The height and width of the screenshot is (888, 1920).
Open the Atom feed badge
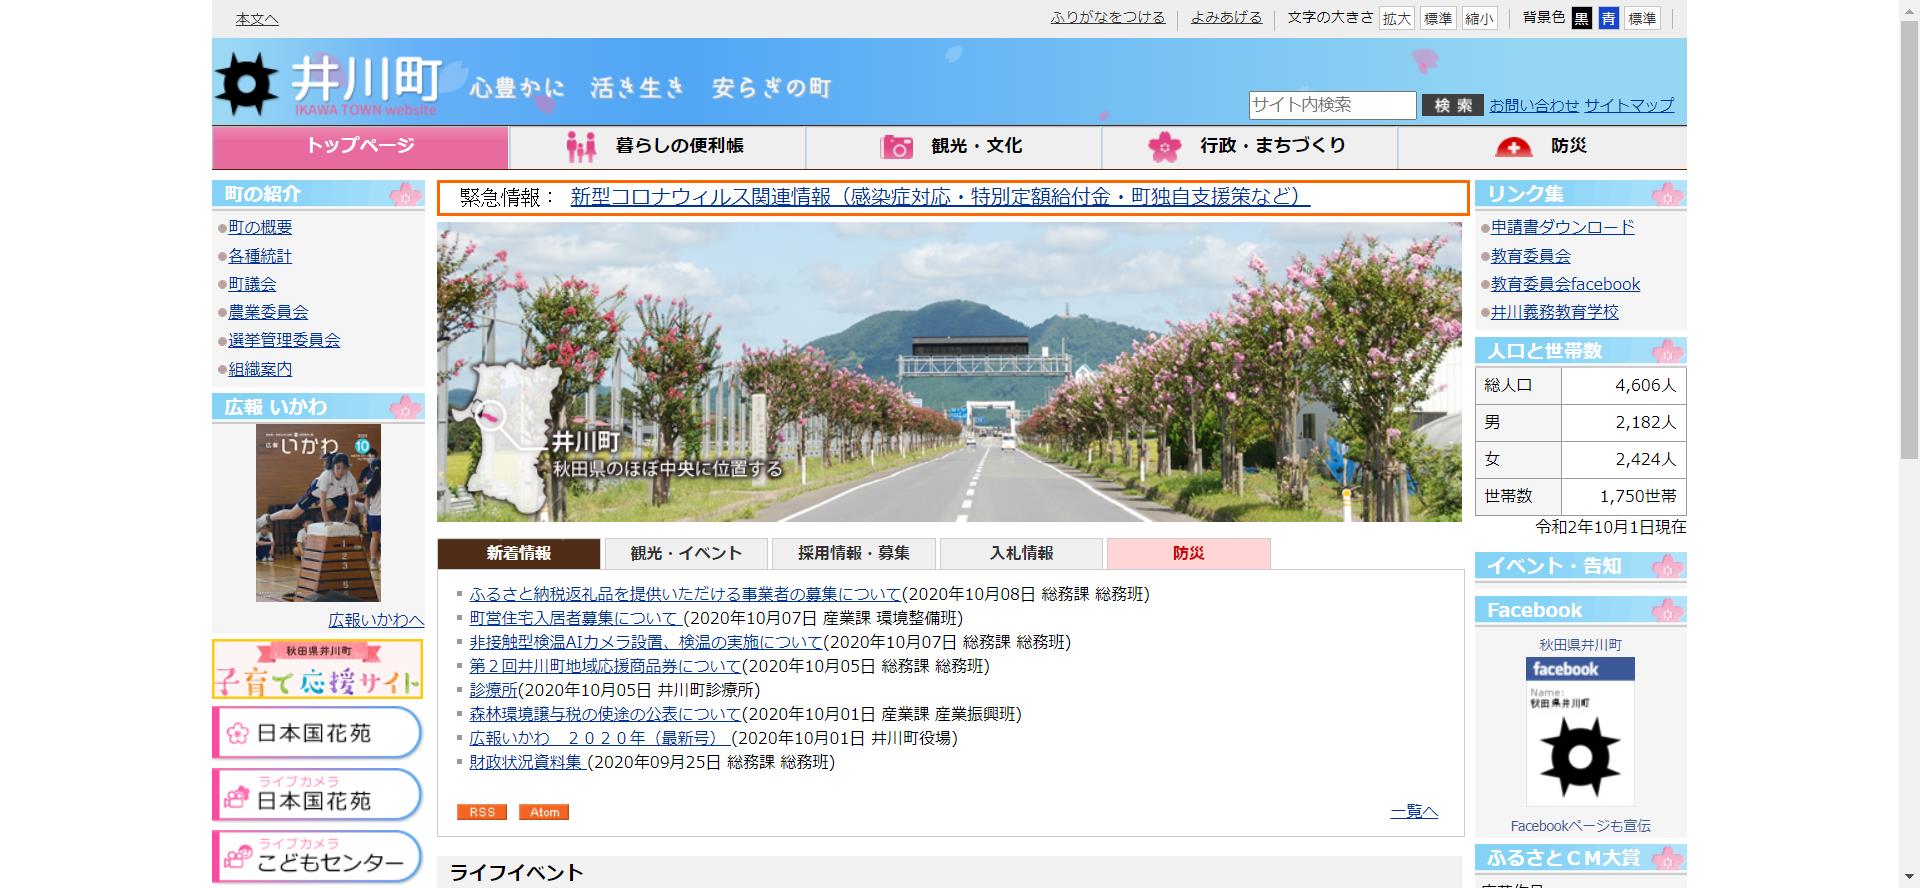(544, 812)
